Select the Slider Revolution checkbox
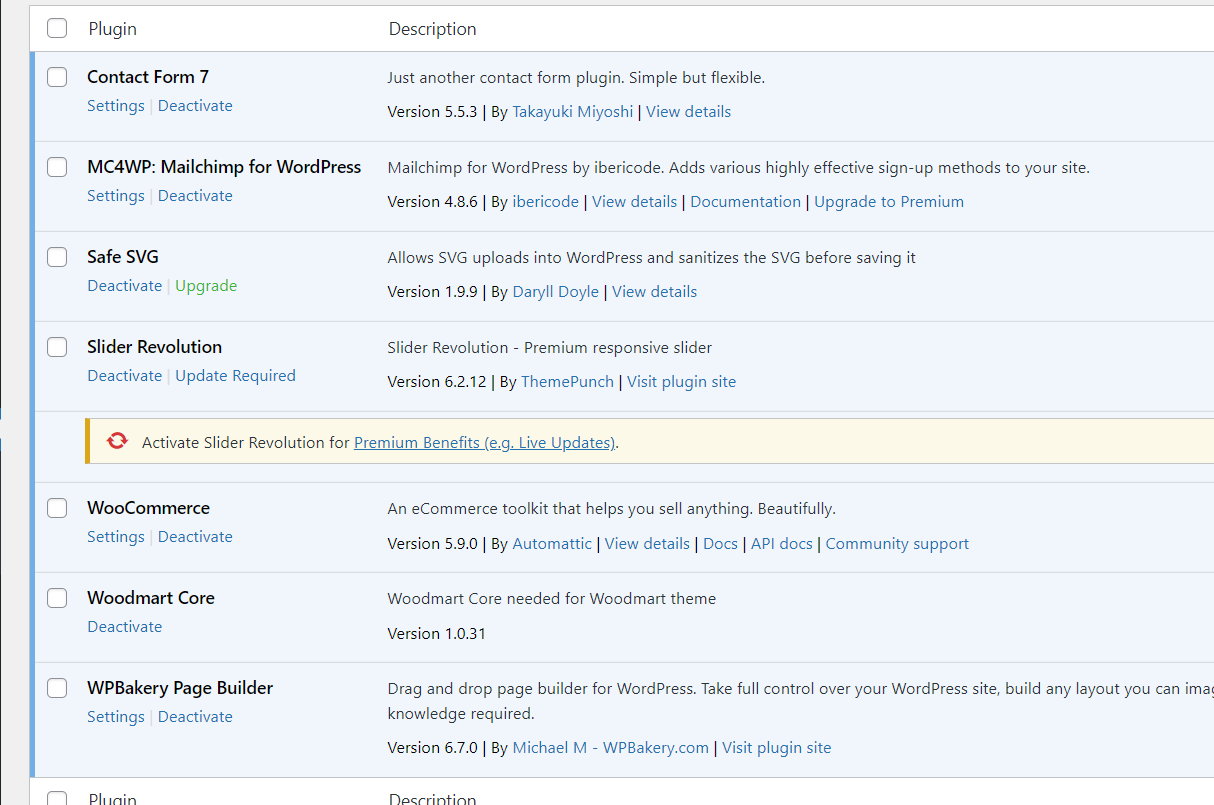 click(x=57, y=347)
